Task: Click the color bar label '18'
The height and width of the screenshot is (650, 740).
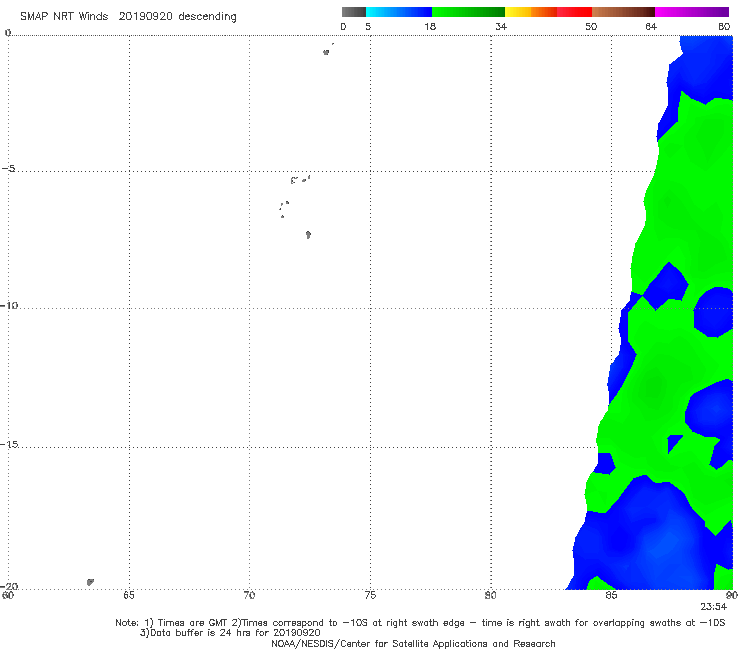Action: point(430,26)
